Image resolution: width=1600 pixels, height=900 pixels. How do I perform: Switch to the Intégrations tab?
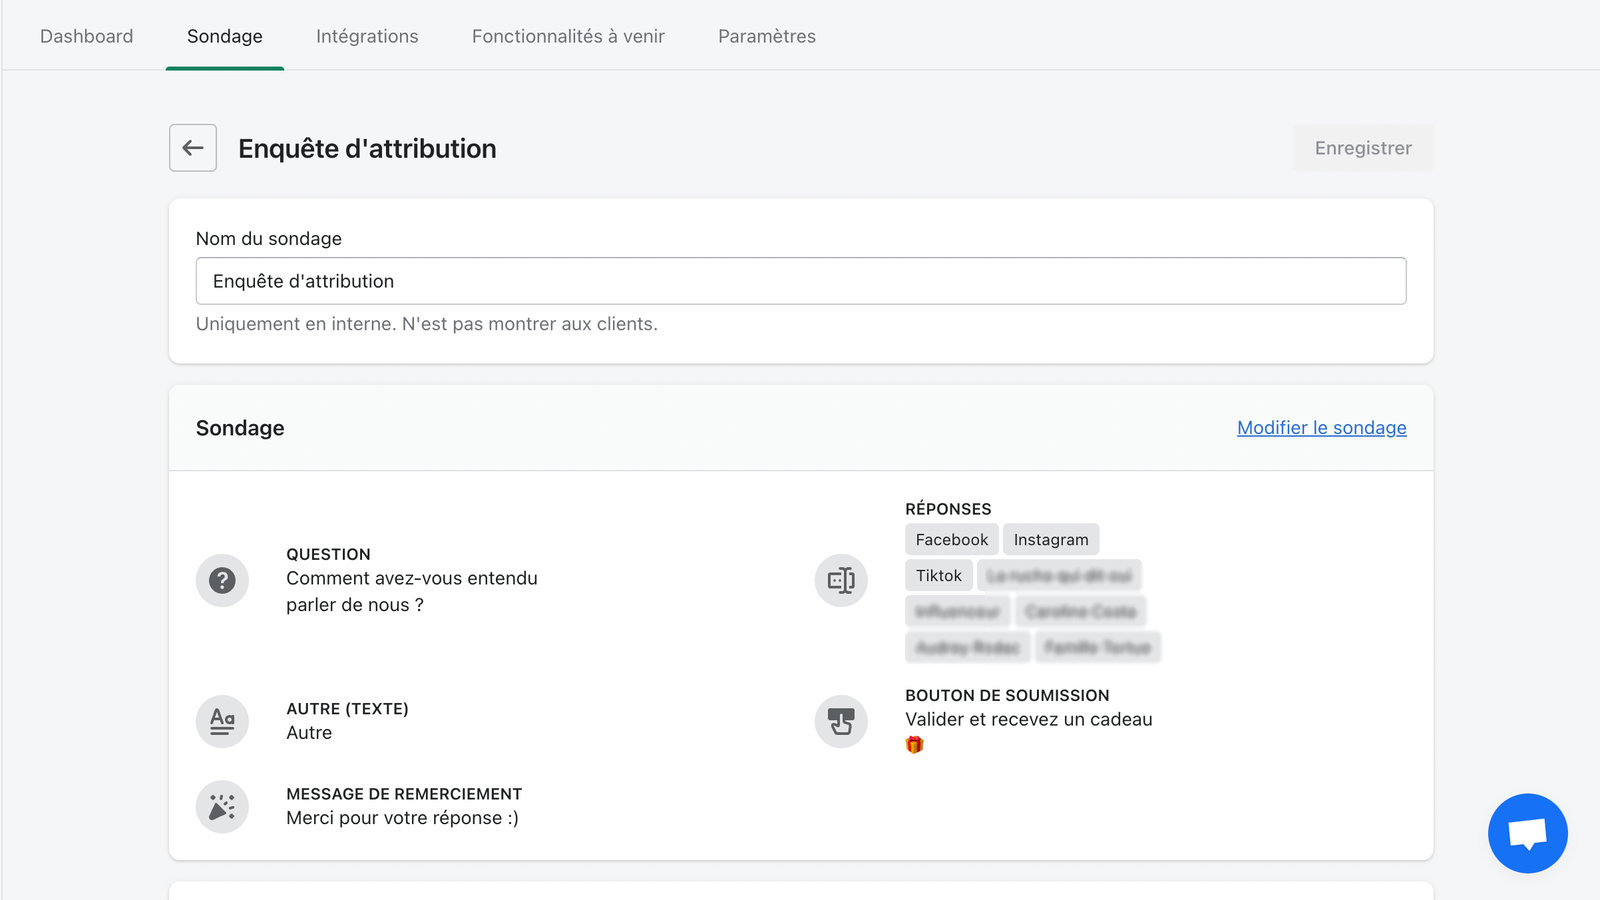pos(367,36)
